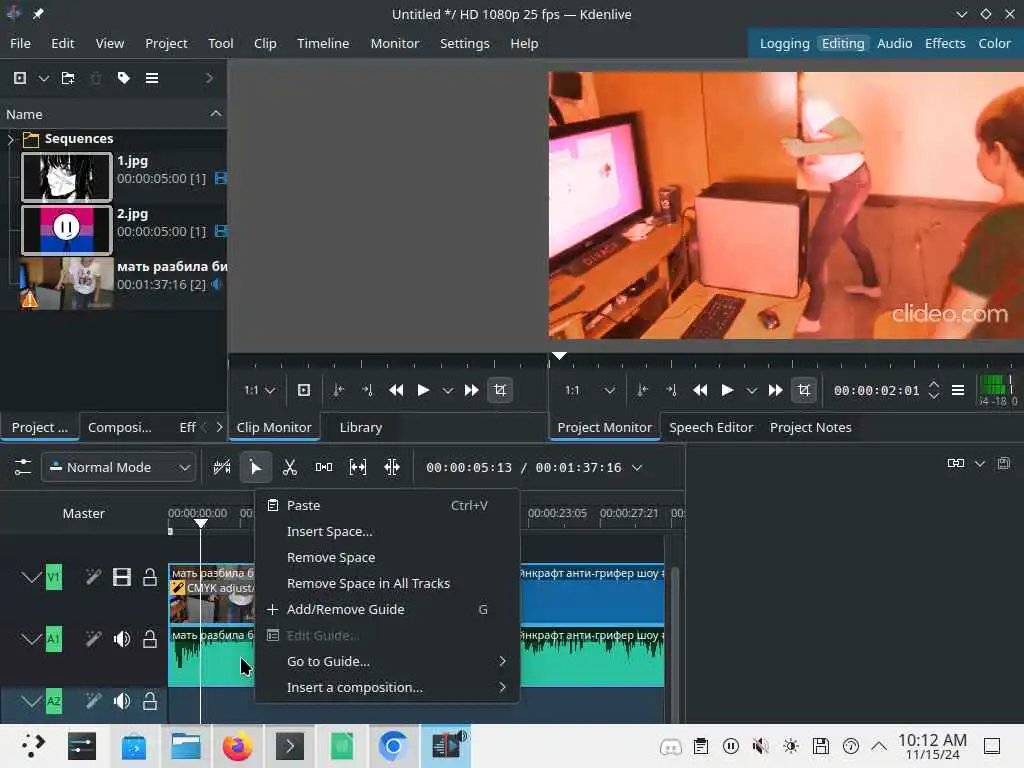Switch to the Effects workspace layout

[x=944, y=43]
